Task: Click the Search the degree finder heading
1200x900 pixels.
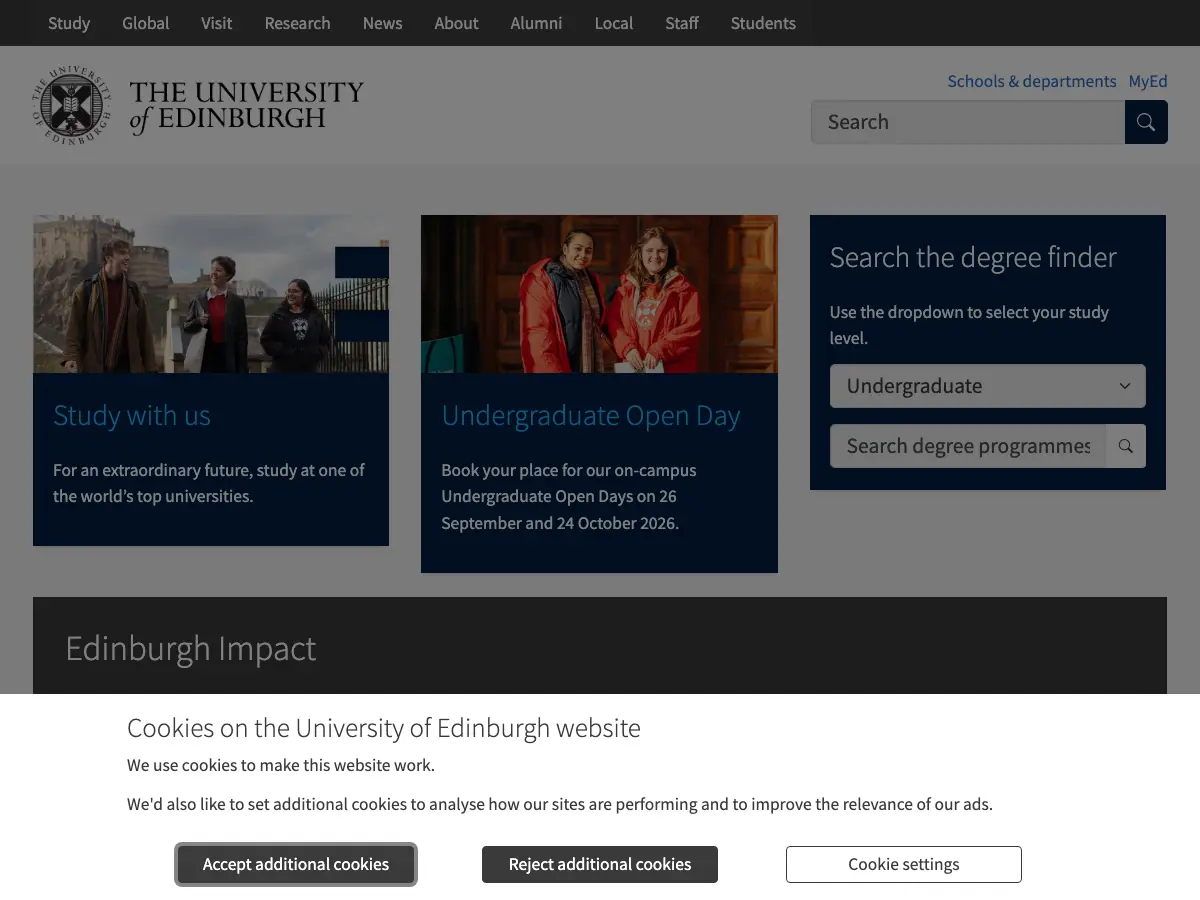Action: tap(973, 257)
